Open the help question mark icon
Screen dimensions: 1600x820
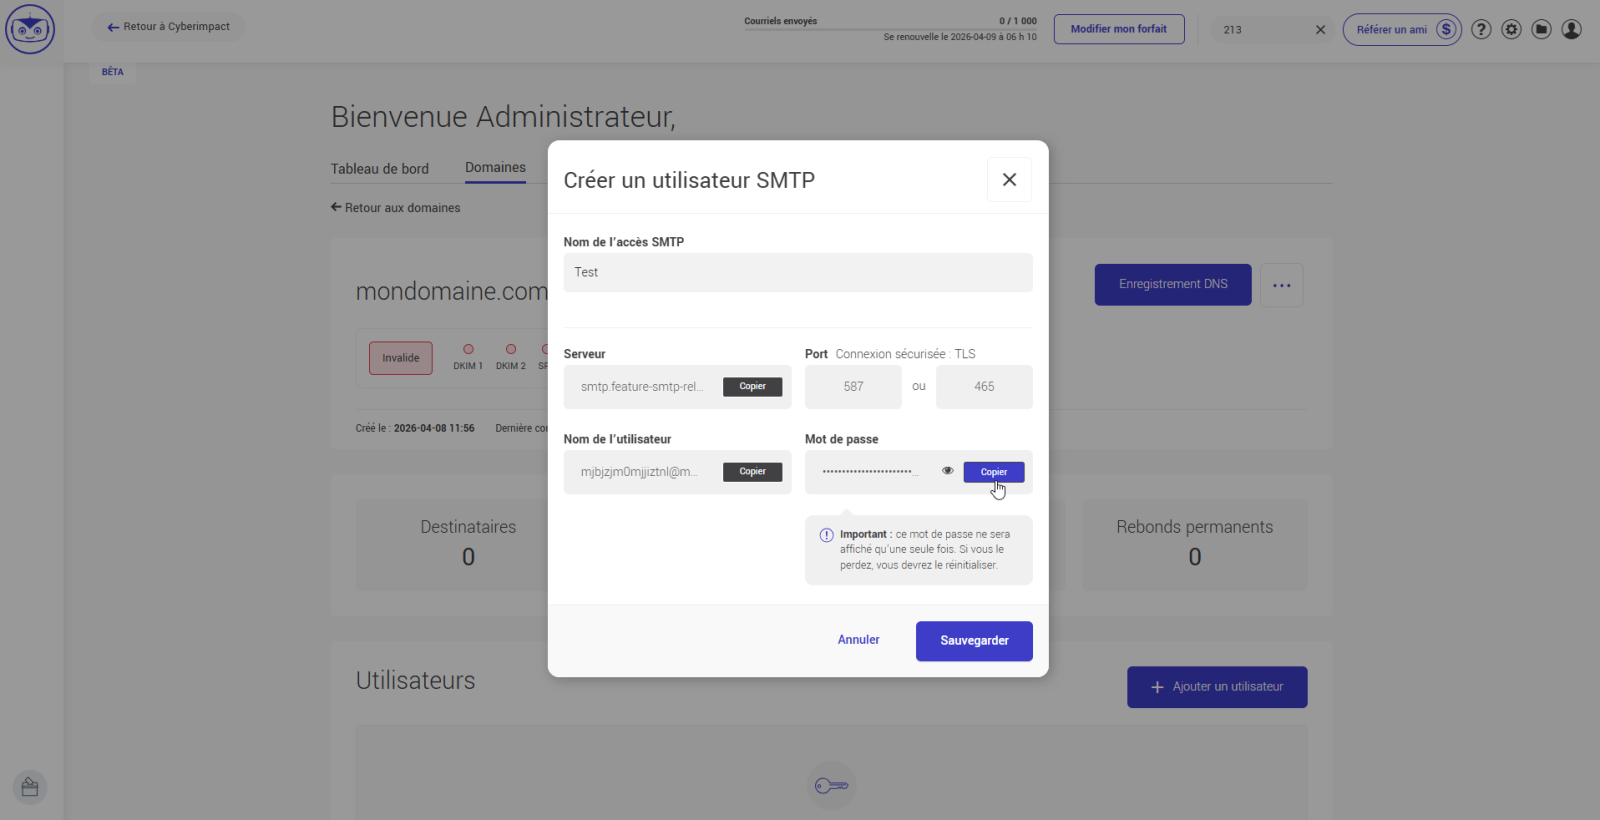point(1481,29)
